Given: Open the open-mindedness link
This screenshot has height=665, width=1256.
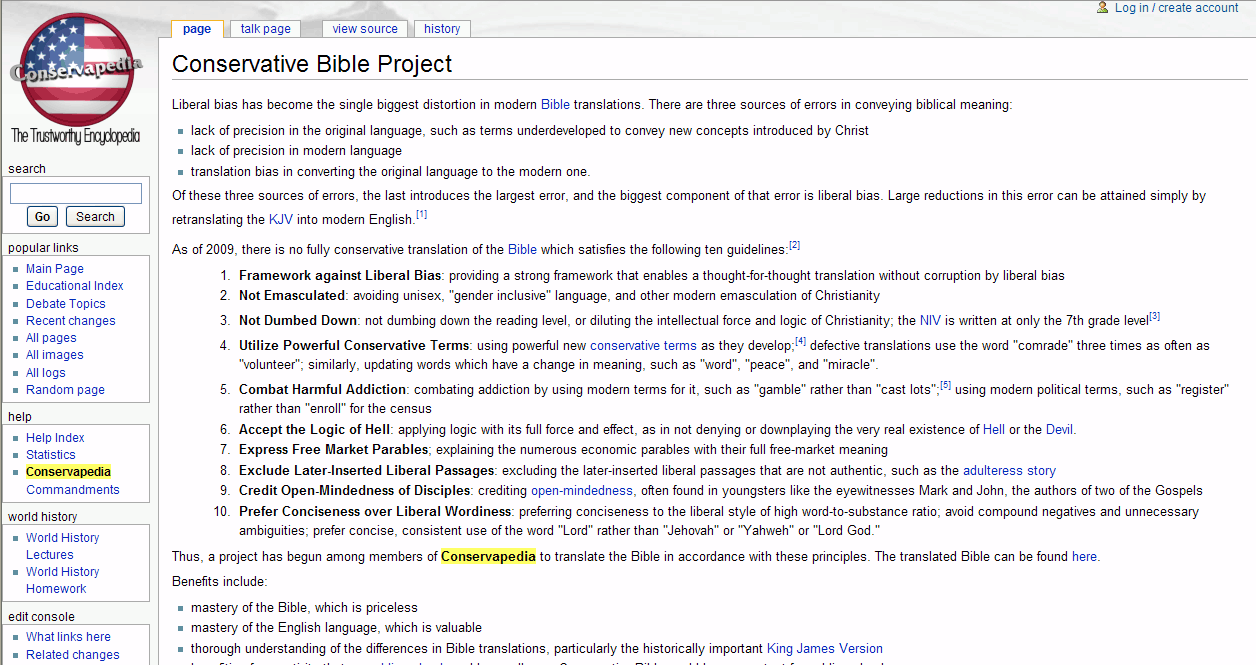Looking at the screenshot, I should pos(582,491).
